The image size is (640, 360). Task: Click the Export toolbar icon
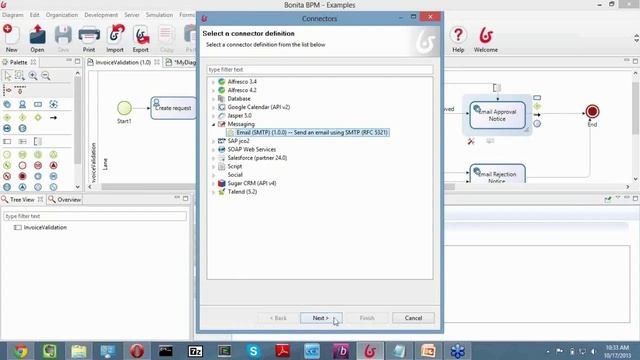(x=141, y=35)
